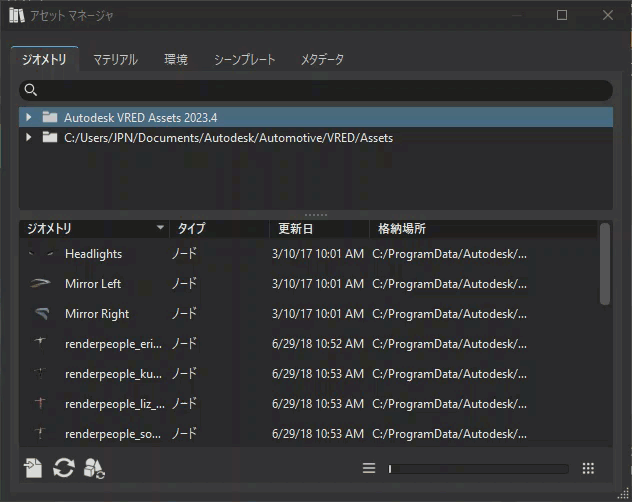
Task: Click the renderpeople_so thumbnail
Action: (40, 433)
